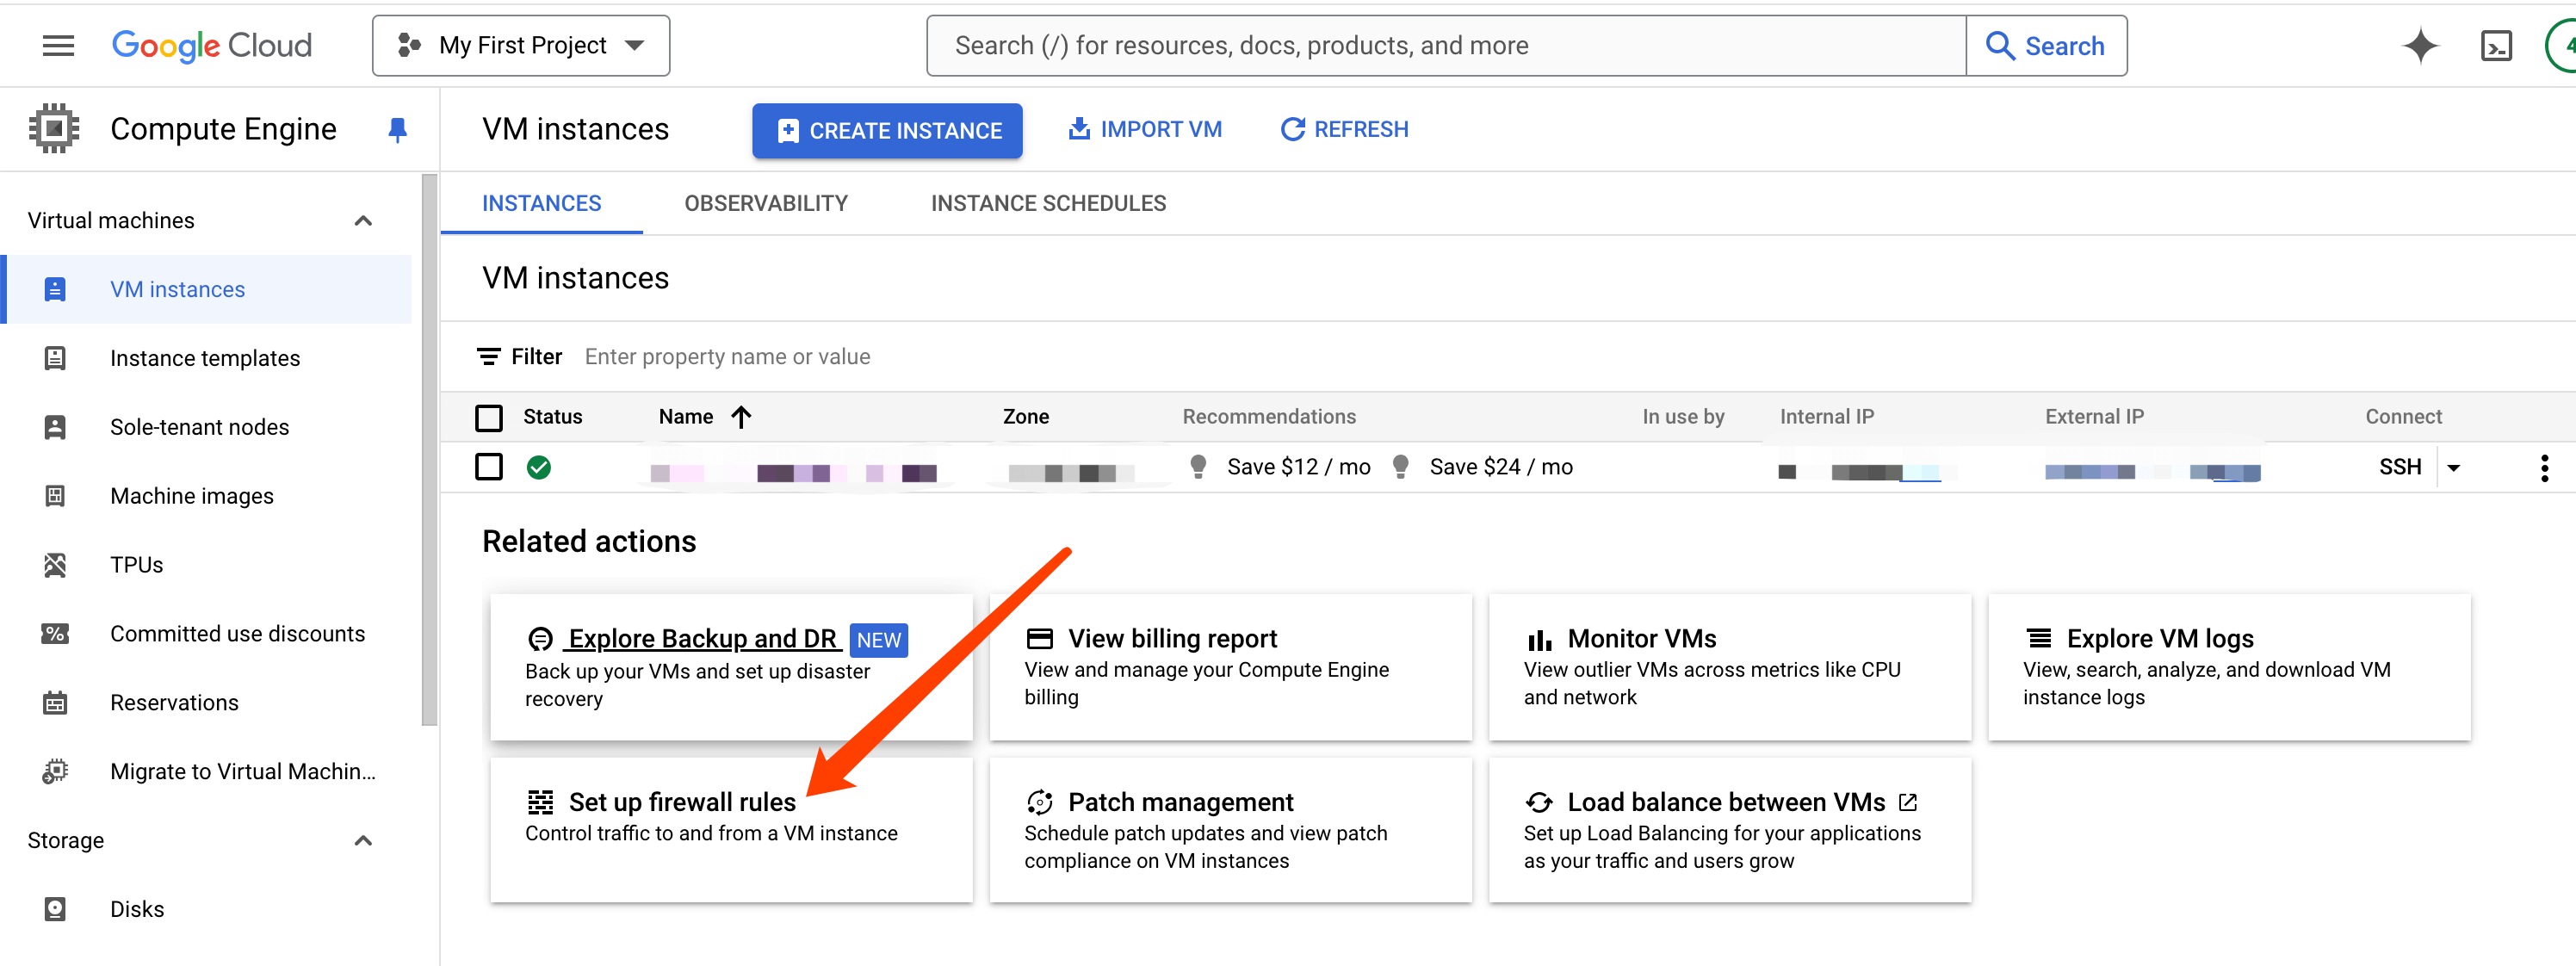Expand the SSH connection options arrow

(2453, 467)
